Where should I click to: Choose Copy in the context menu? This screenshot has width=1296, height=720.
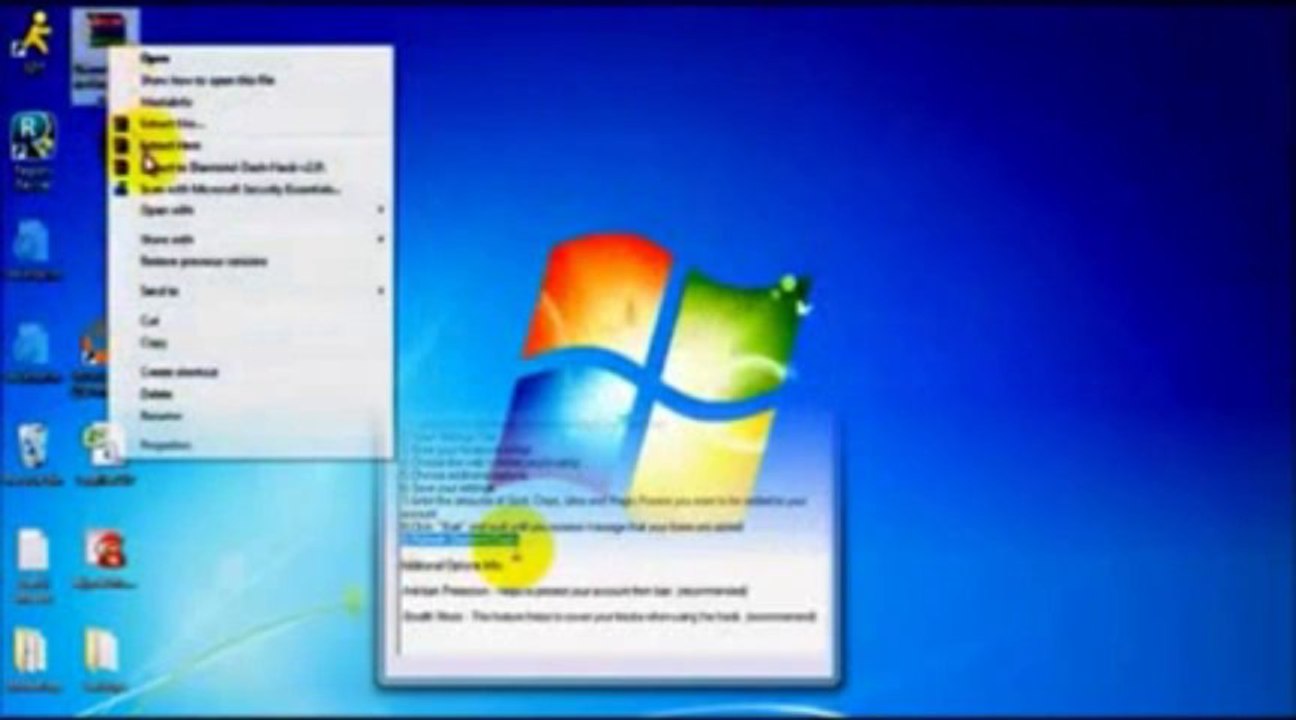(153, 343)
